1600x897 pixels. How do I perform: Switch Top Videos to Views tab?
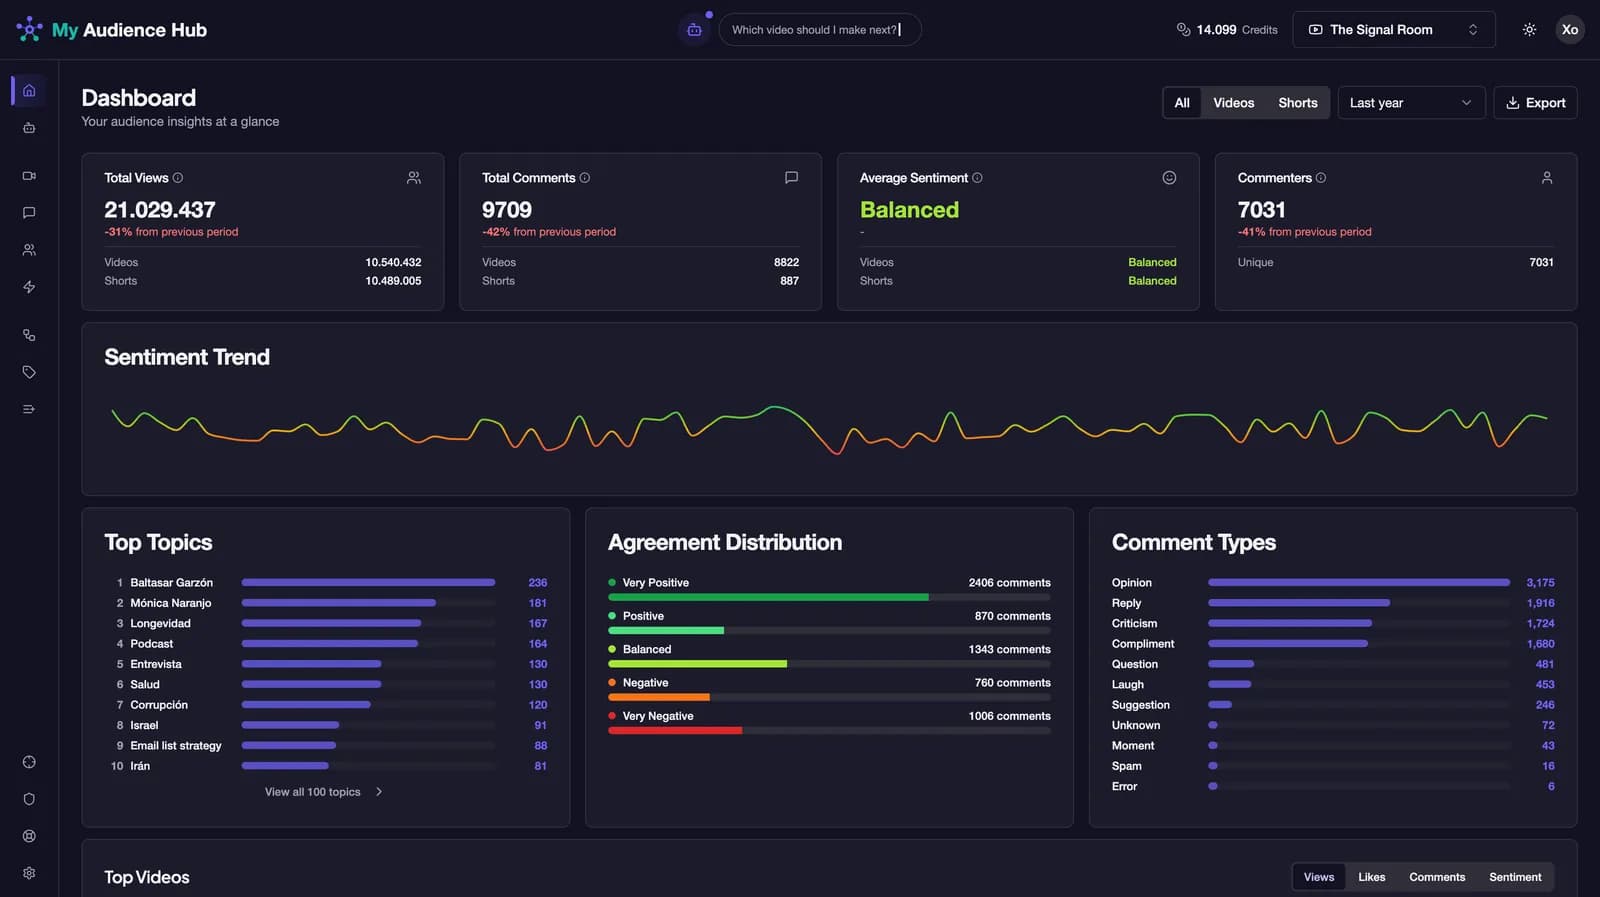[x=1319, y=877]
